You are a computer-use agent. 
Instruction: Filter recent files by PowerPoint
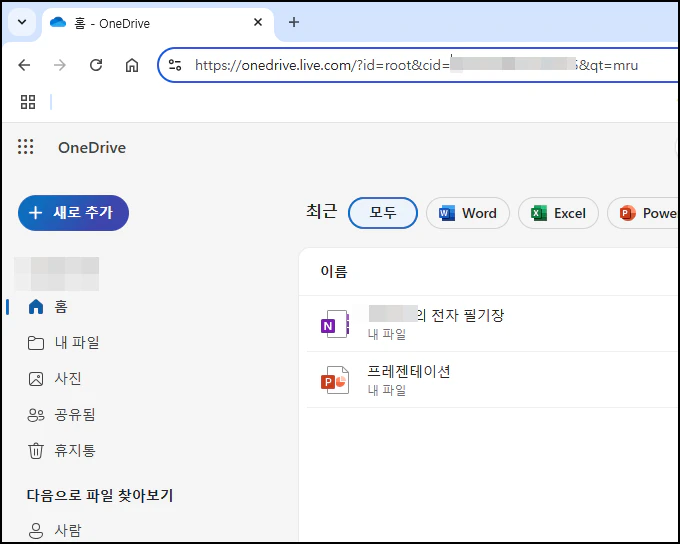(x=644, y=213)
